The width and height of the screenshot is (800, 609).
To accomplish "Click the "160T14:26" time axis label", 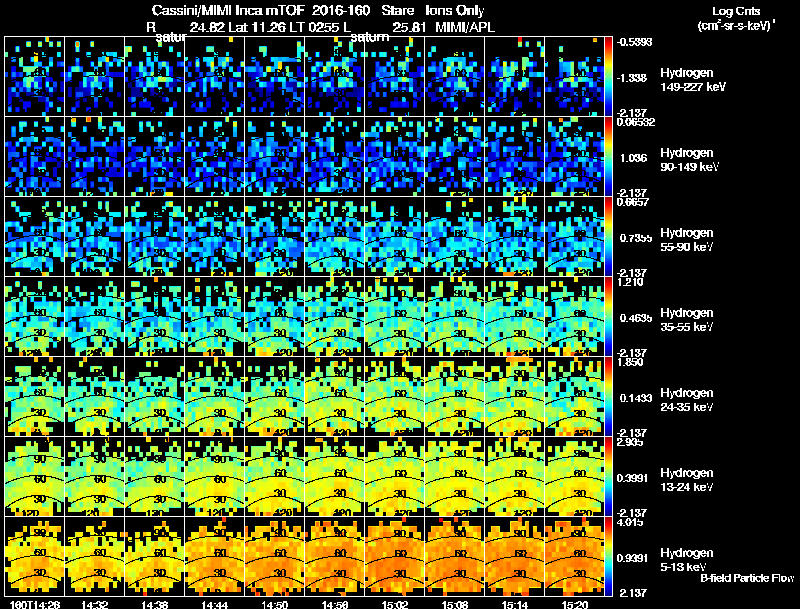I will click(x=35, y=605).
